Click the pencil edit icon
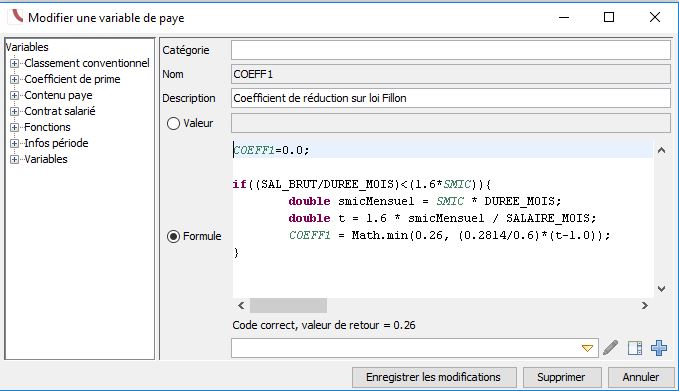 click(611, 348)
